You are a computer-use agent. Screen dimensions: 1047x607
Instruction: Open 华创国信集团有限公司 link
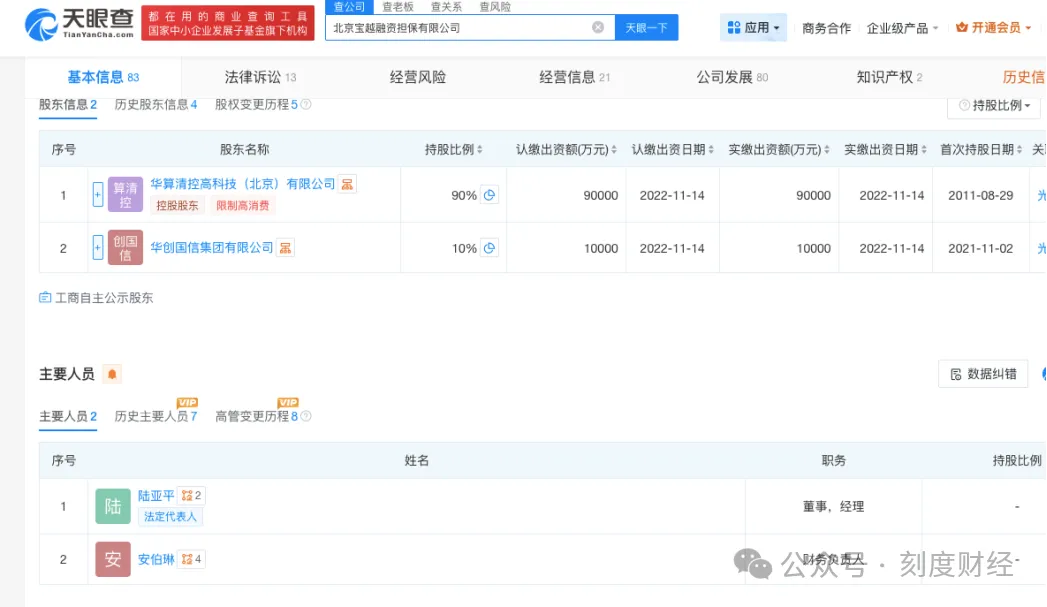coord(212,248)
